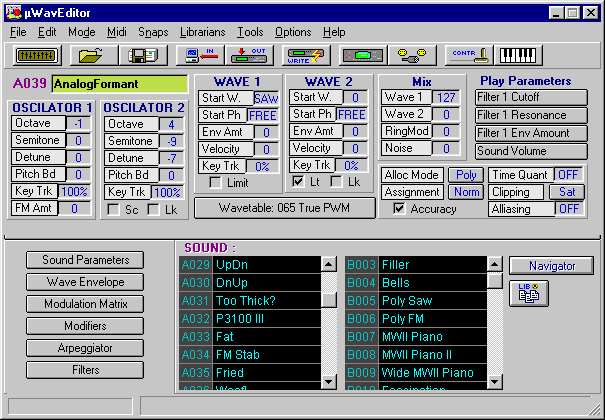Toggle Alloc Mode Poly value
The height and width of the screenshot is (420, 605).
coord(463,175)
